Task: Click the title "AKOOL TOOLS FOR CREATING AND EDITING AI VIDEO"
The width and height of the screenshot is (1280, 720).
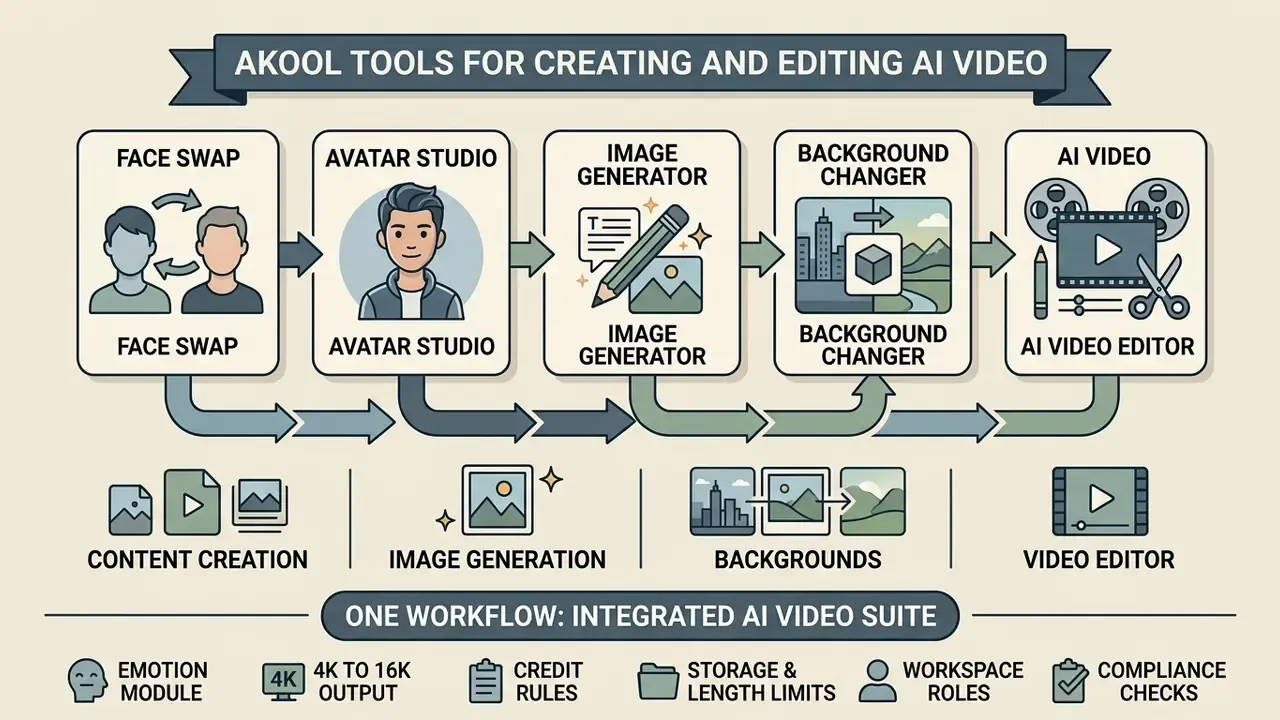Action: click(x=640, y=63)
